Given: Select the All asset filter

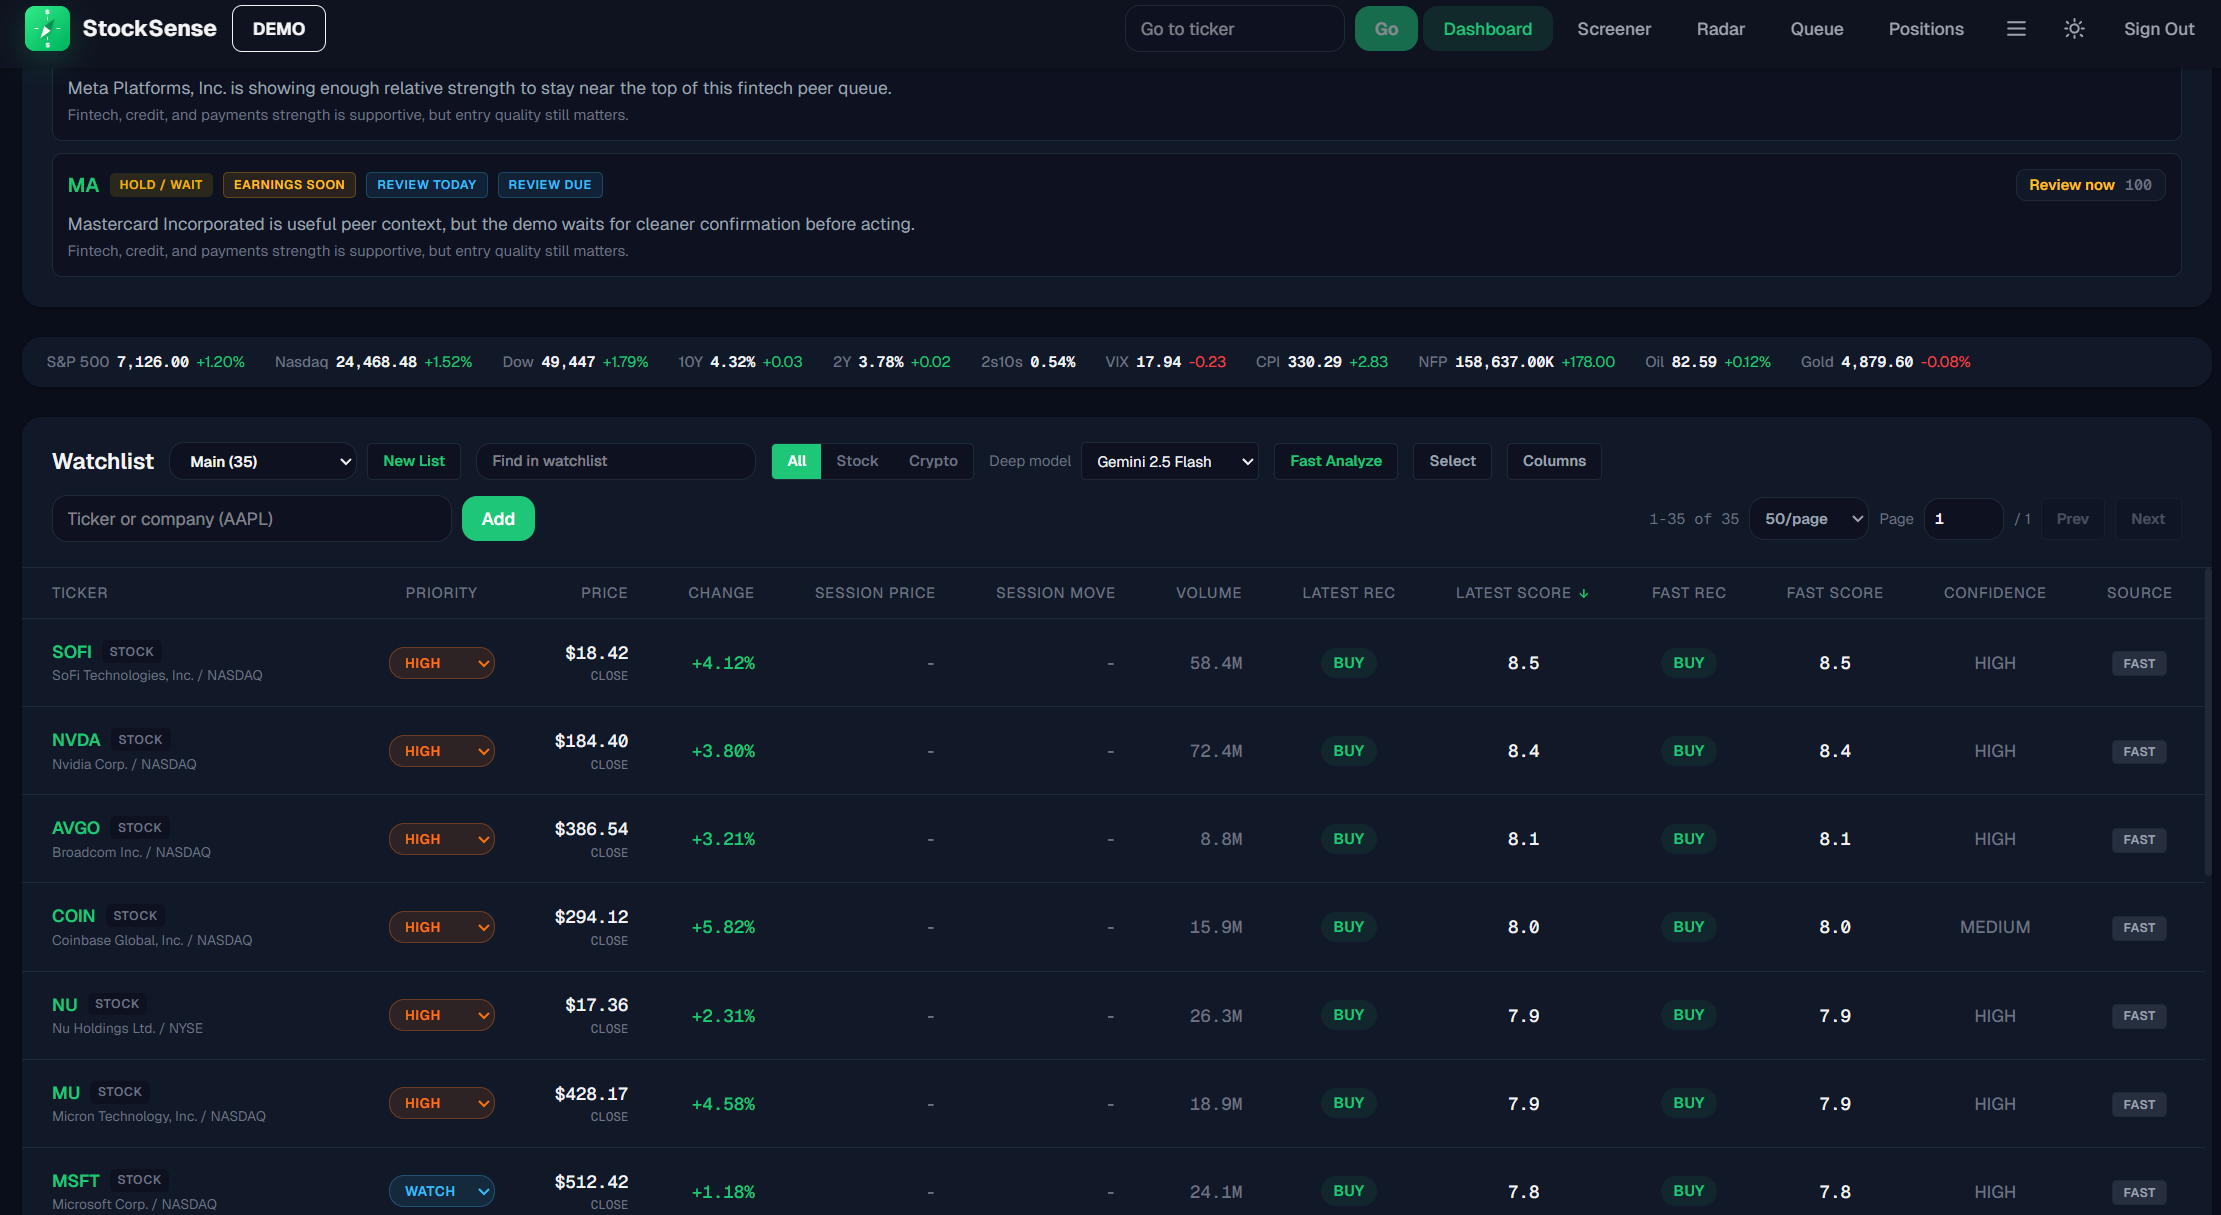Looking at the screenshot, I should tap(796, 461).
